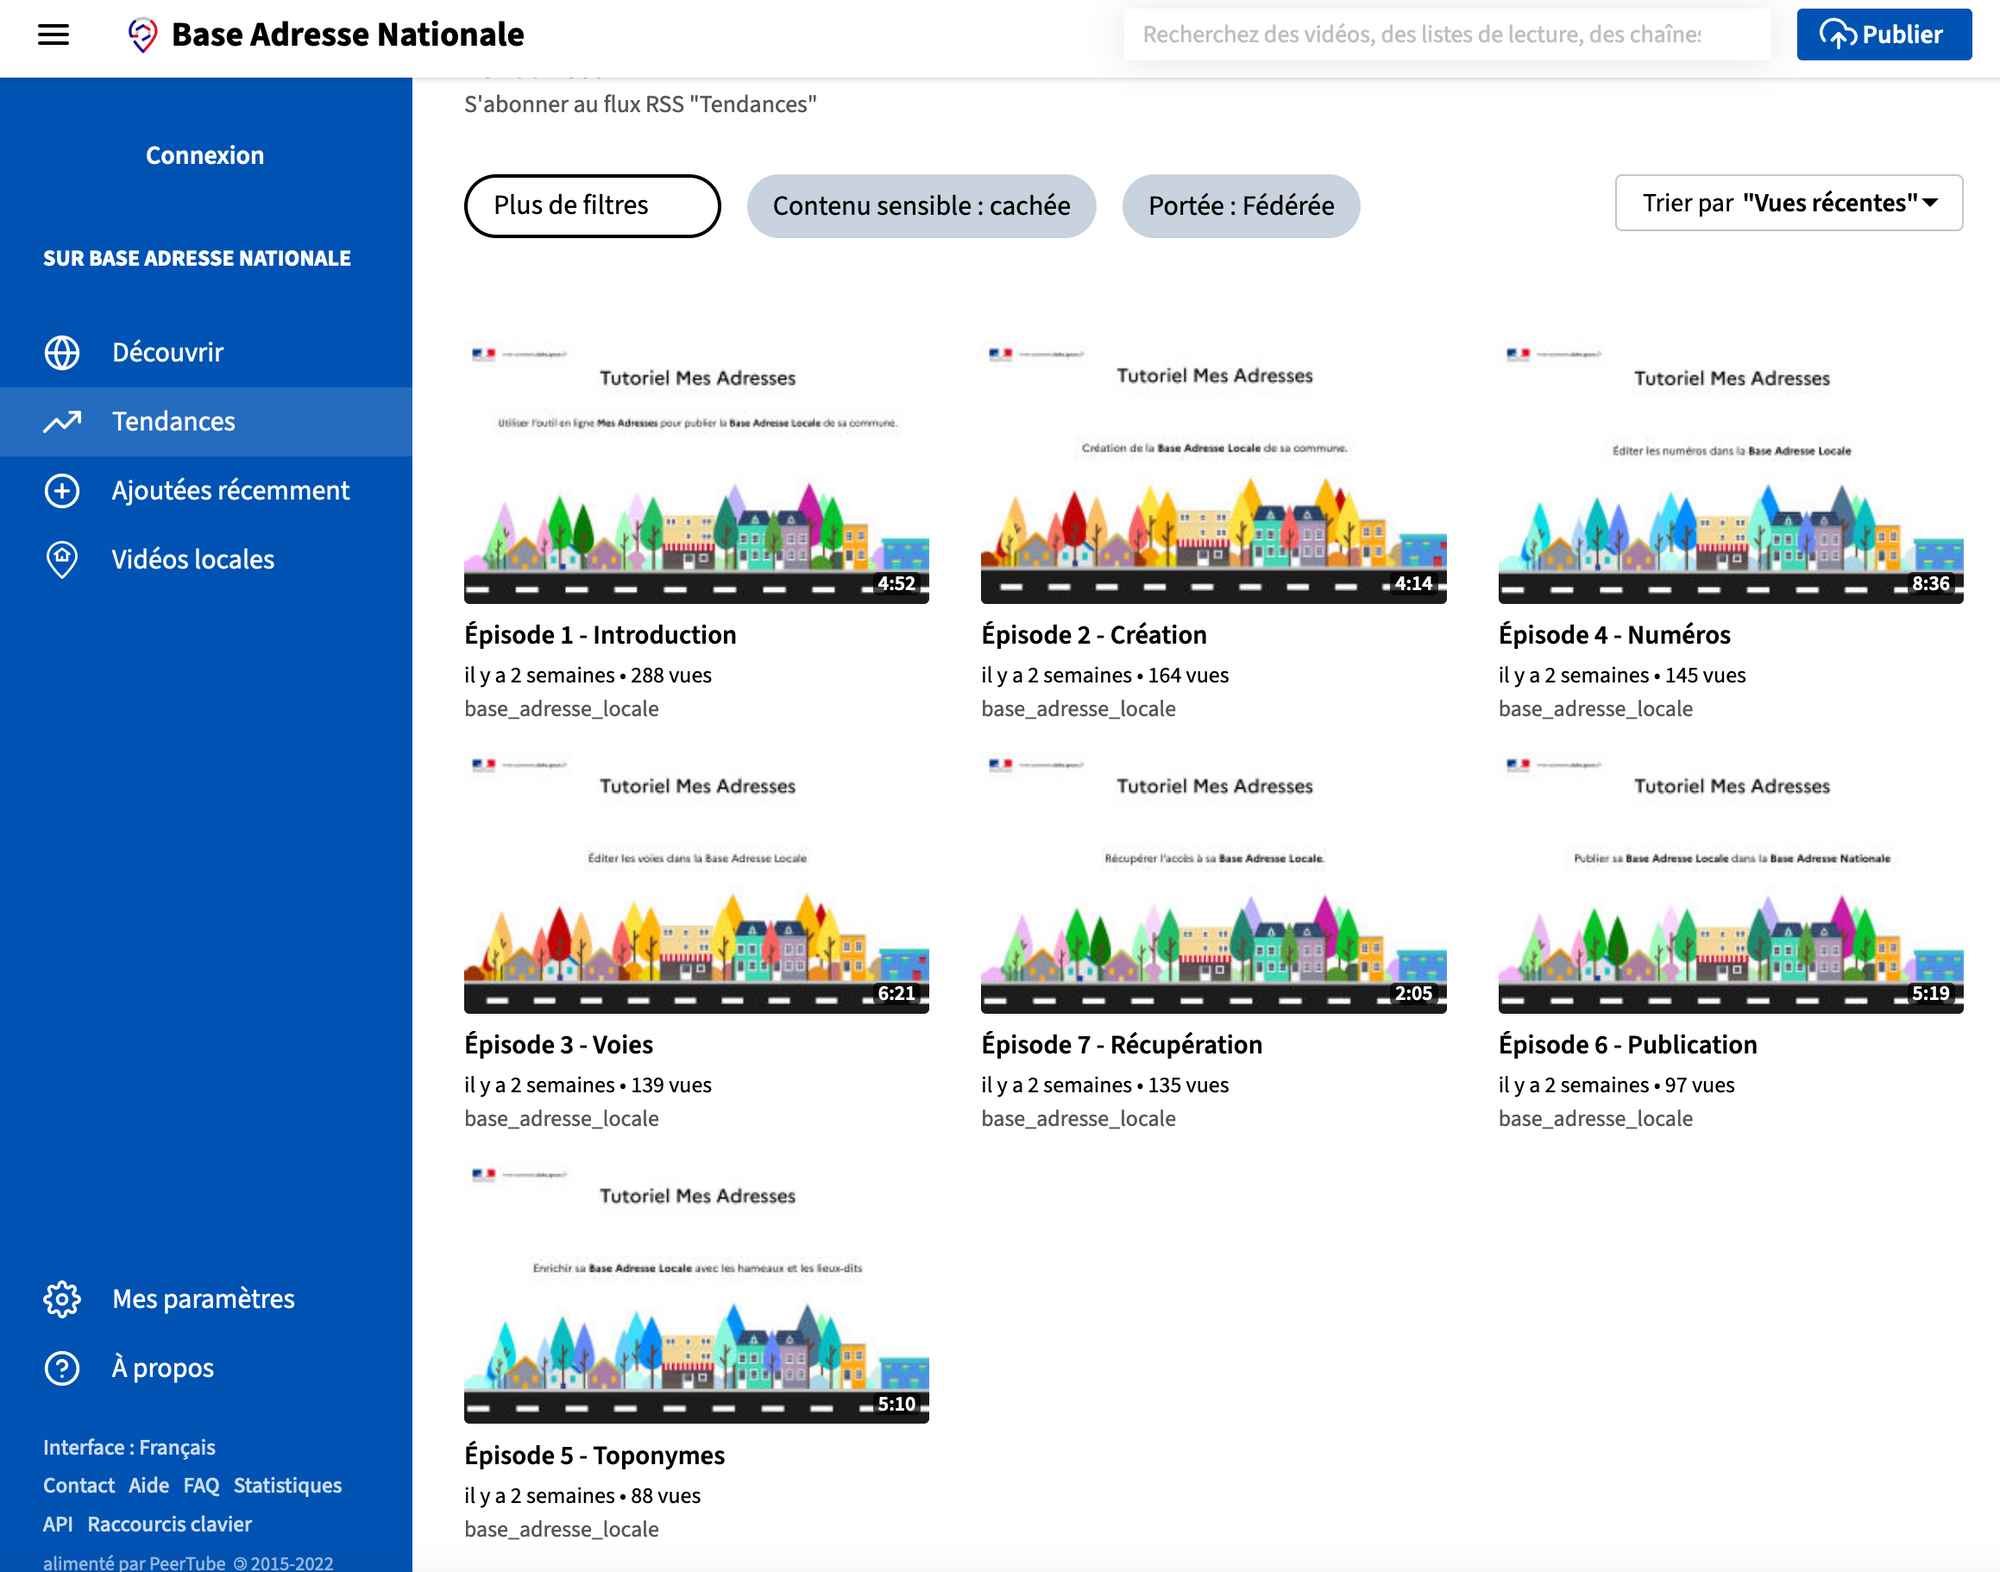This screenshot has width=2000, height=1572.
Task: Click the Ajoutées récemment plus icon
Action: (62, 491)
